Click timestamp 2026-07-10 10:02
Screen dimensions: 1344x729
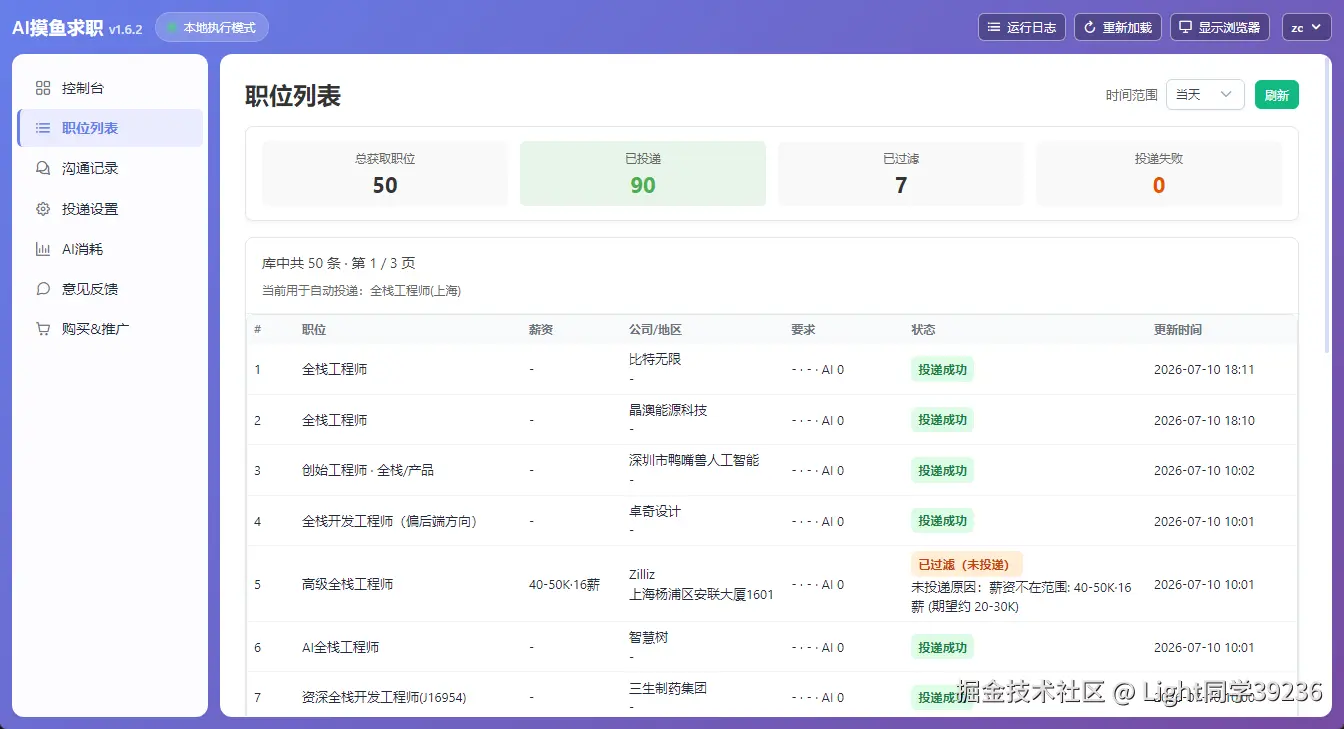[x=1204, y=470]
